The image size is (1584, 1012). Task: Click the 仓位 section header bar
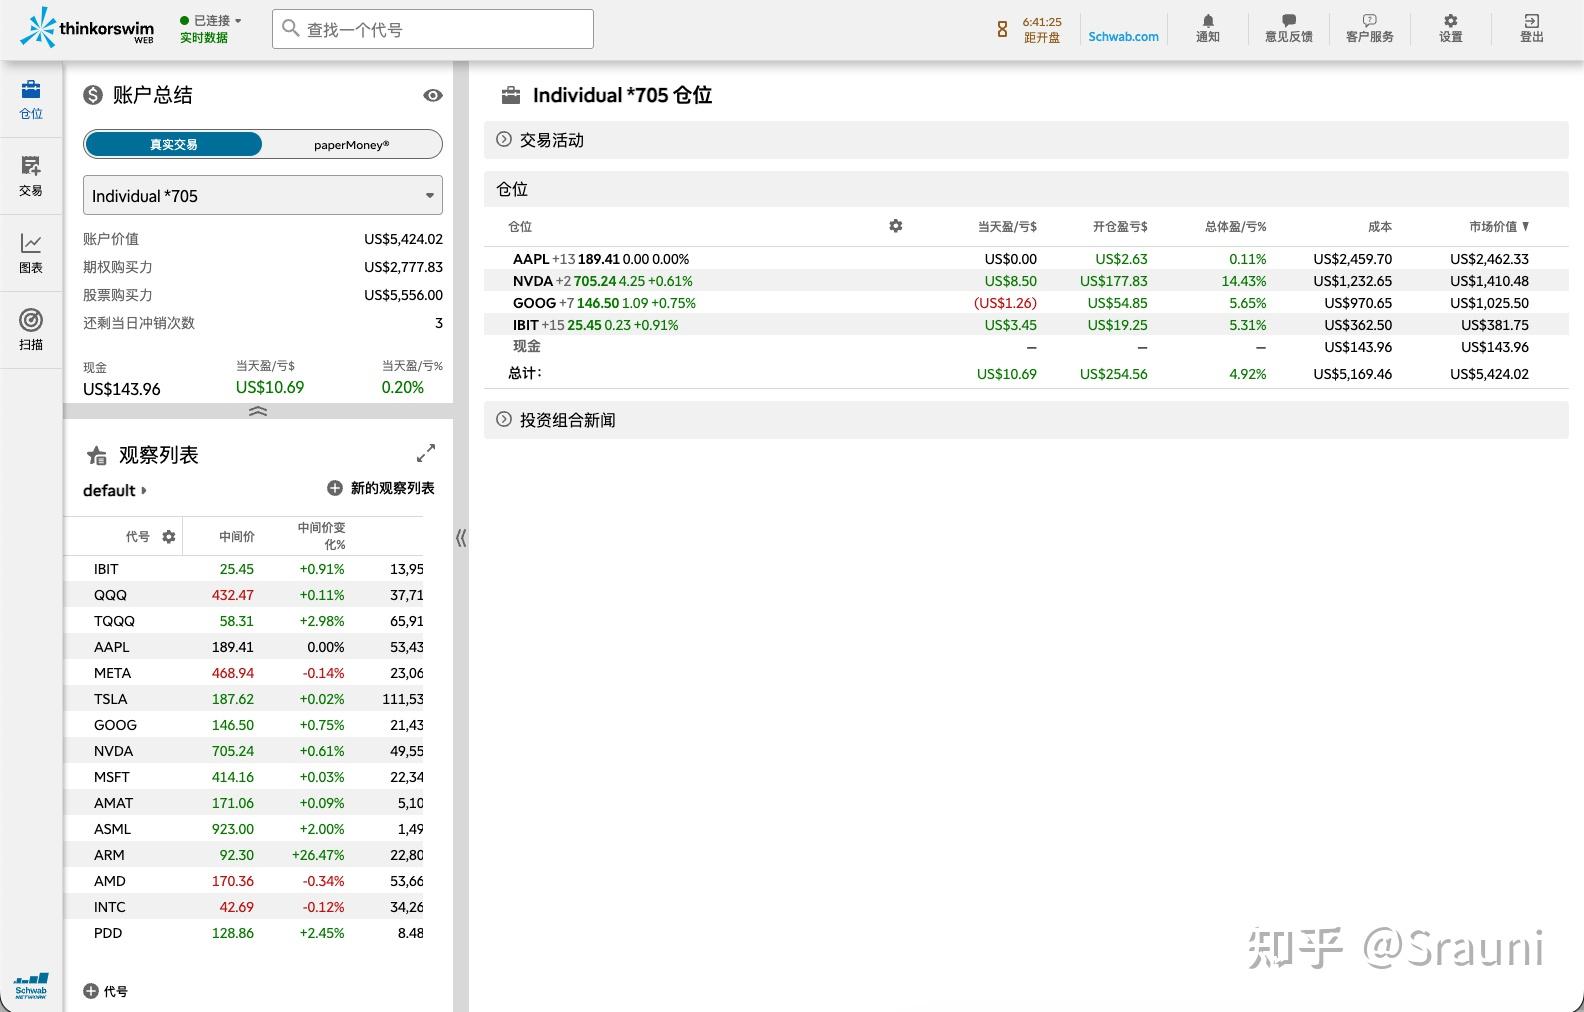pyautogui.click(x=1026, y=189)
